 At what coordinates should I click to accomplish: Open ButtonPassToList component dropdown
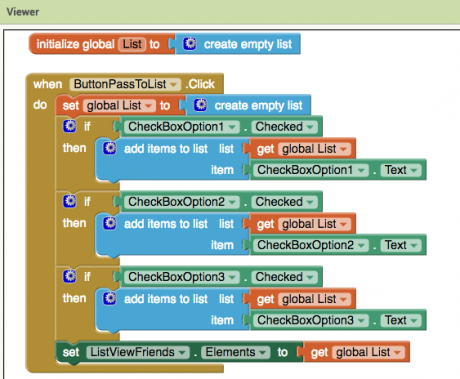pos(125,84)
